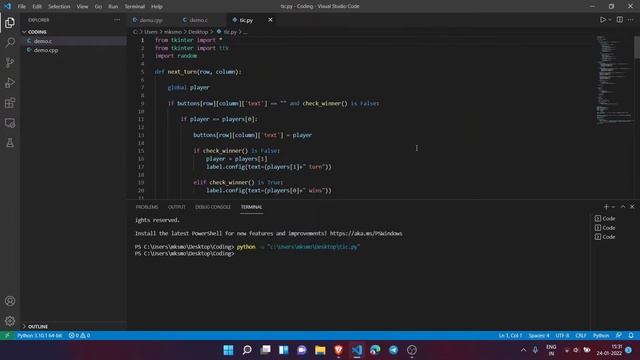Open the Testing flask view
The image size is (640, 360).
tap(10, 143)
